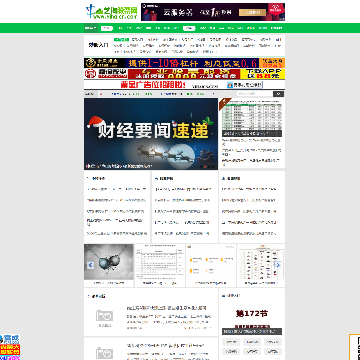Click the green stock site logo

(x=112, y=12)
